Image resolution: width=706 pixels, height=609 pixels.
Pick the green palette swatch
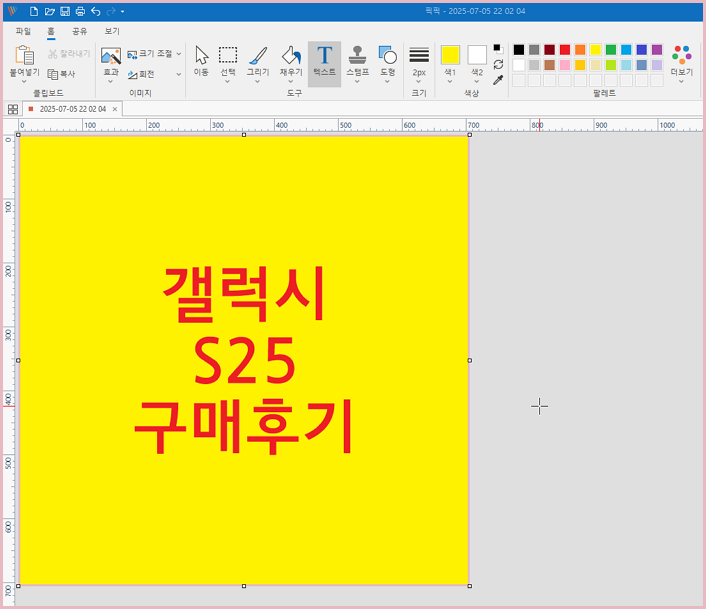point(611,50)
